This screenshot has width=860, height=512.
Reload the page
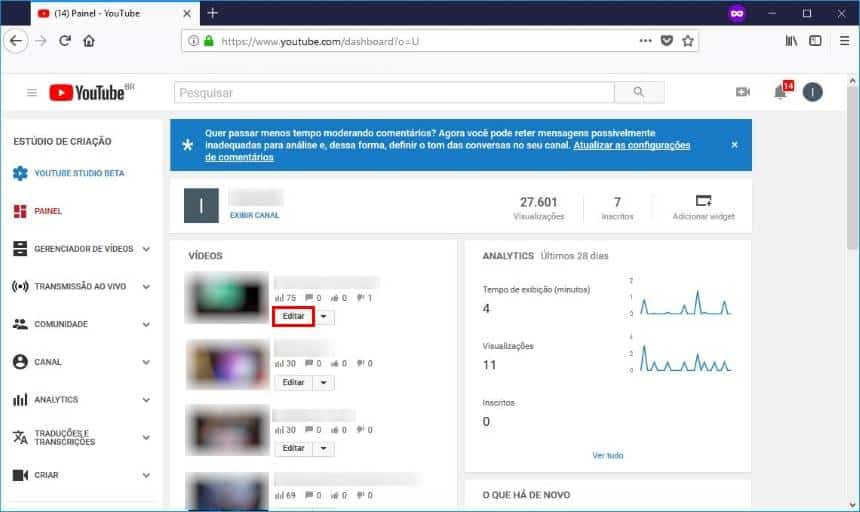(x=65, y=41)
